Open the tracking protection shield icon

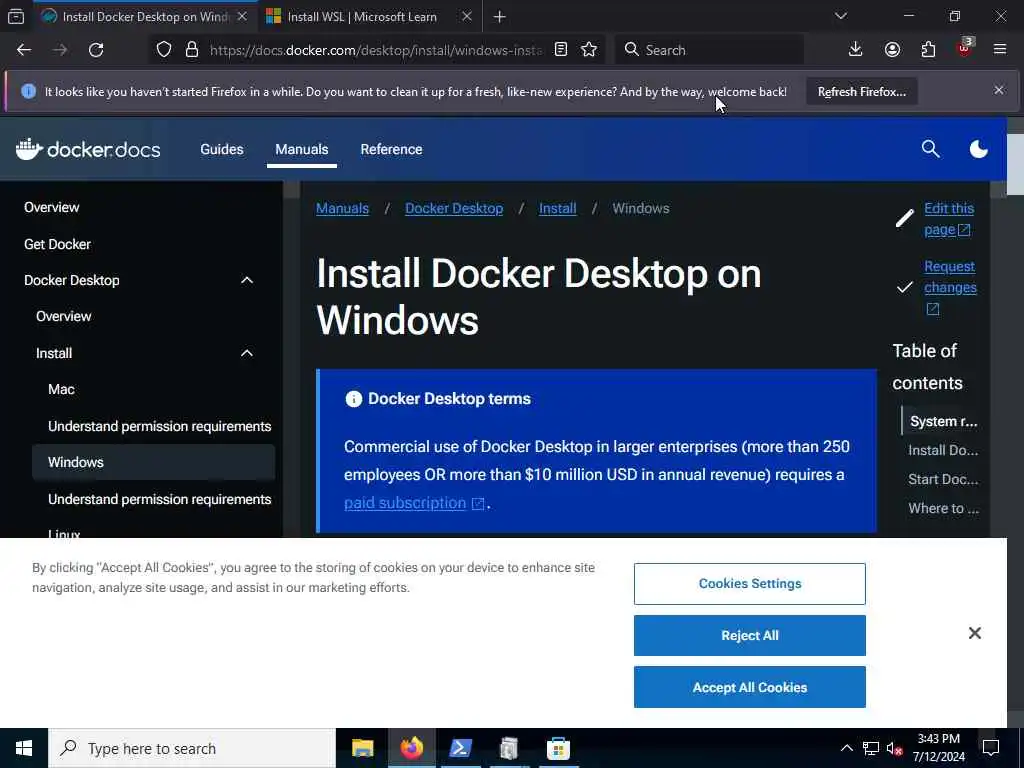coord(164,50)
